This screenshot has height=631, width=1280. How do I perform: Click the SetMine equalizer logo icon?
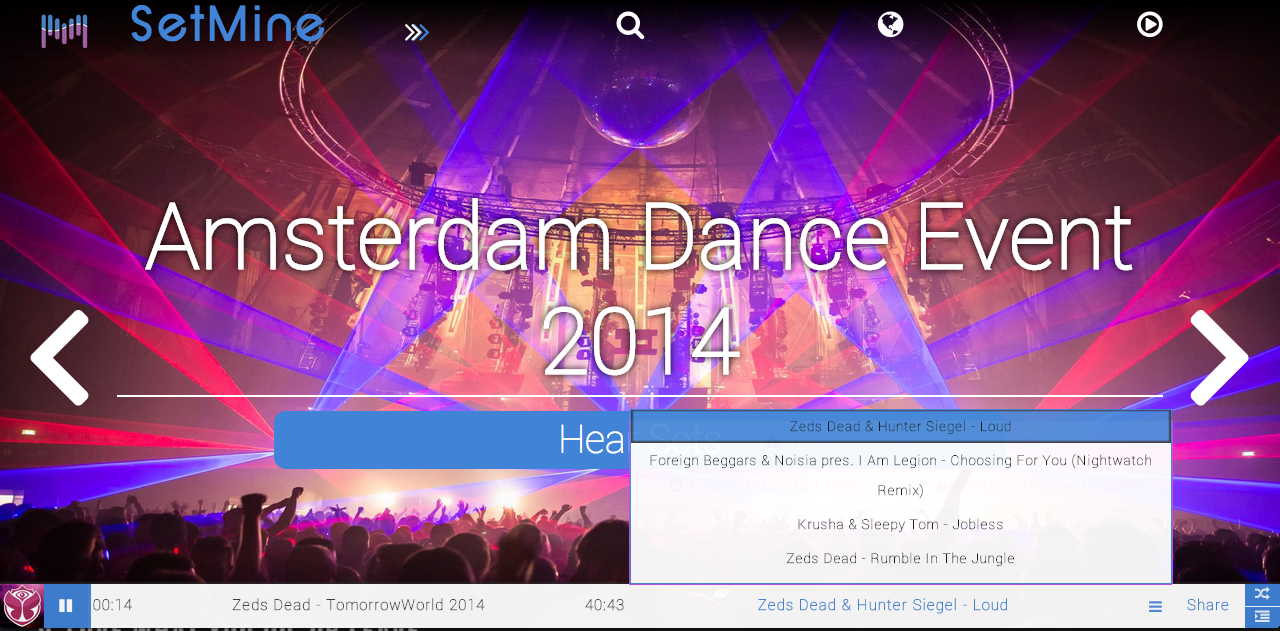(64, 31)
